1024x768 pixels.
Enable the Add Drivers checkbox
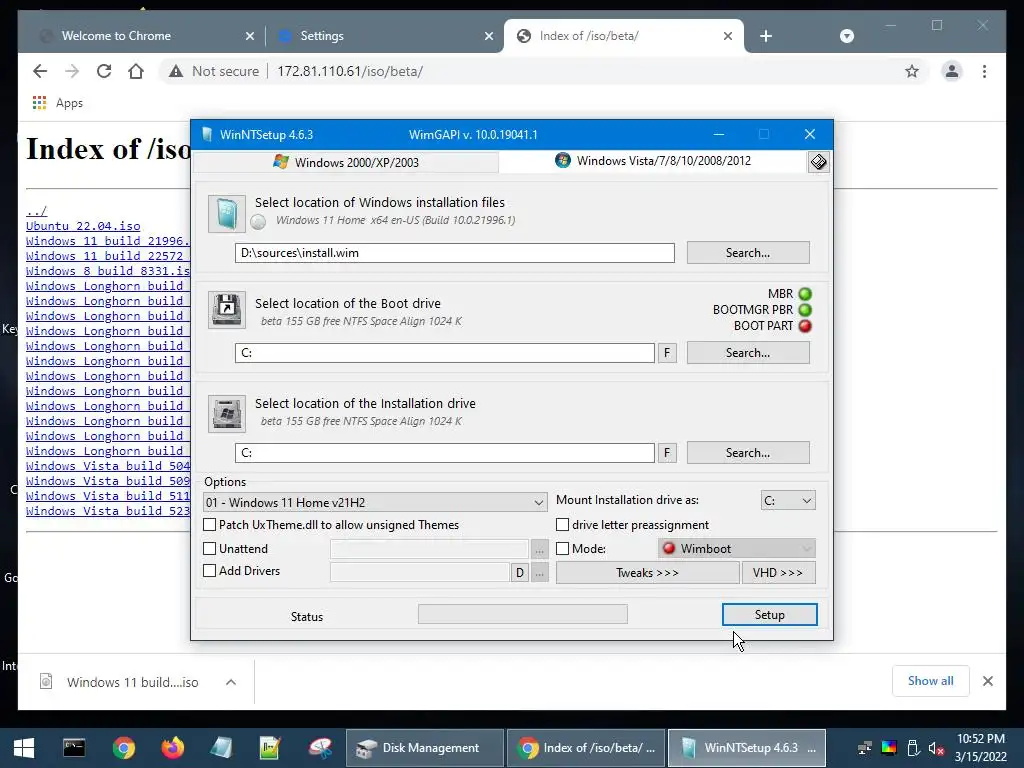tap(210, 571)
